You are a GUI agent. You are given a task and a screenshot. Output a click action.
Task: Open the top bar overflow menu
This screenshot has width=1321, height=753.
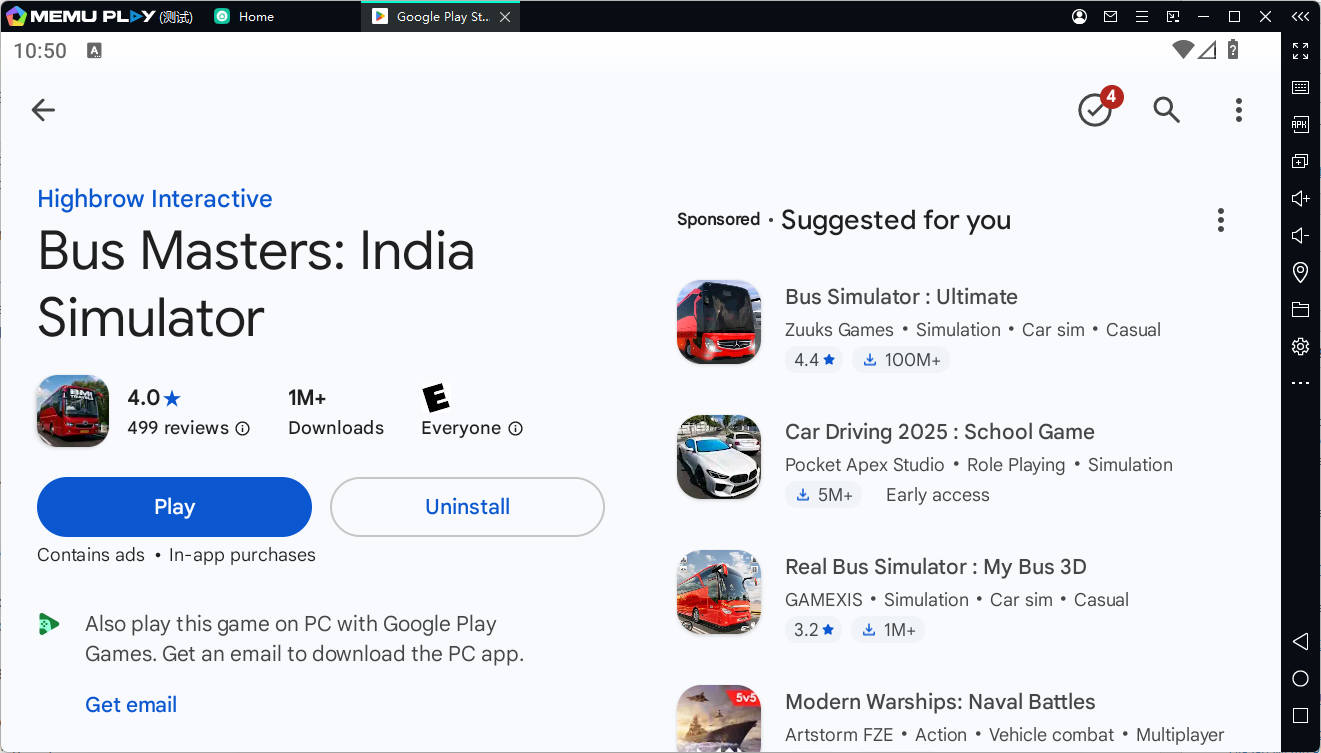[1238, 110]
